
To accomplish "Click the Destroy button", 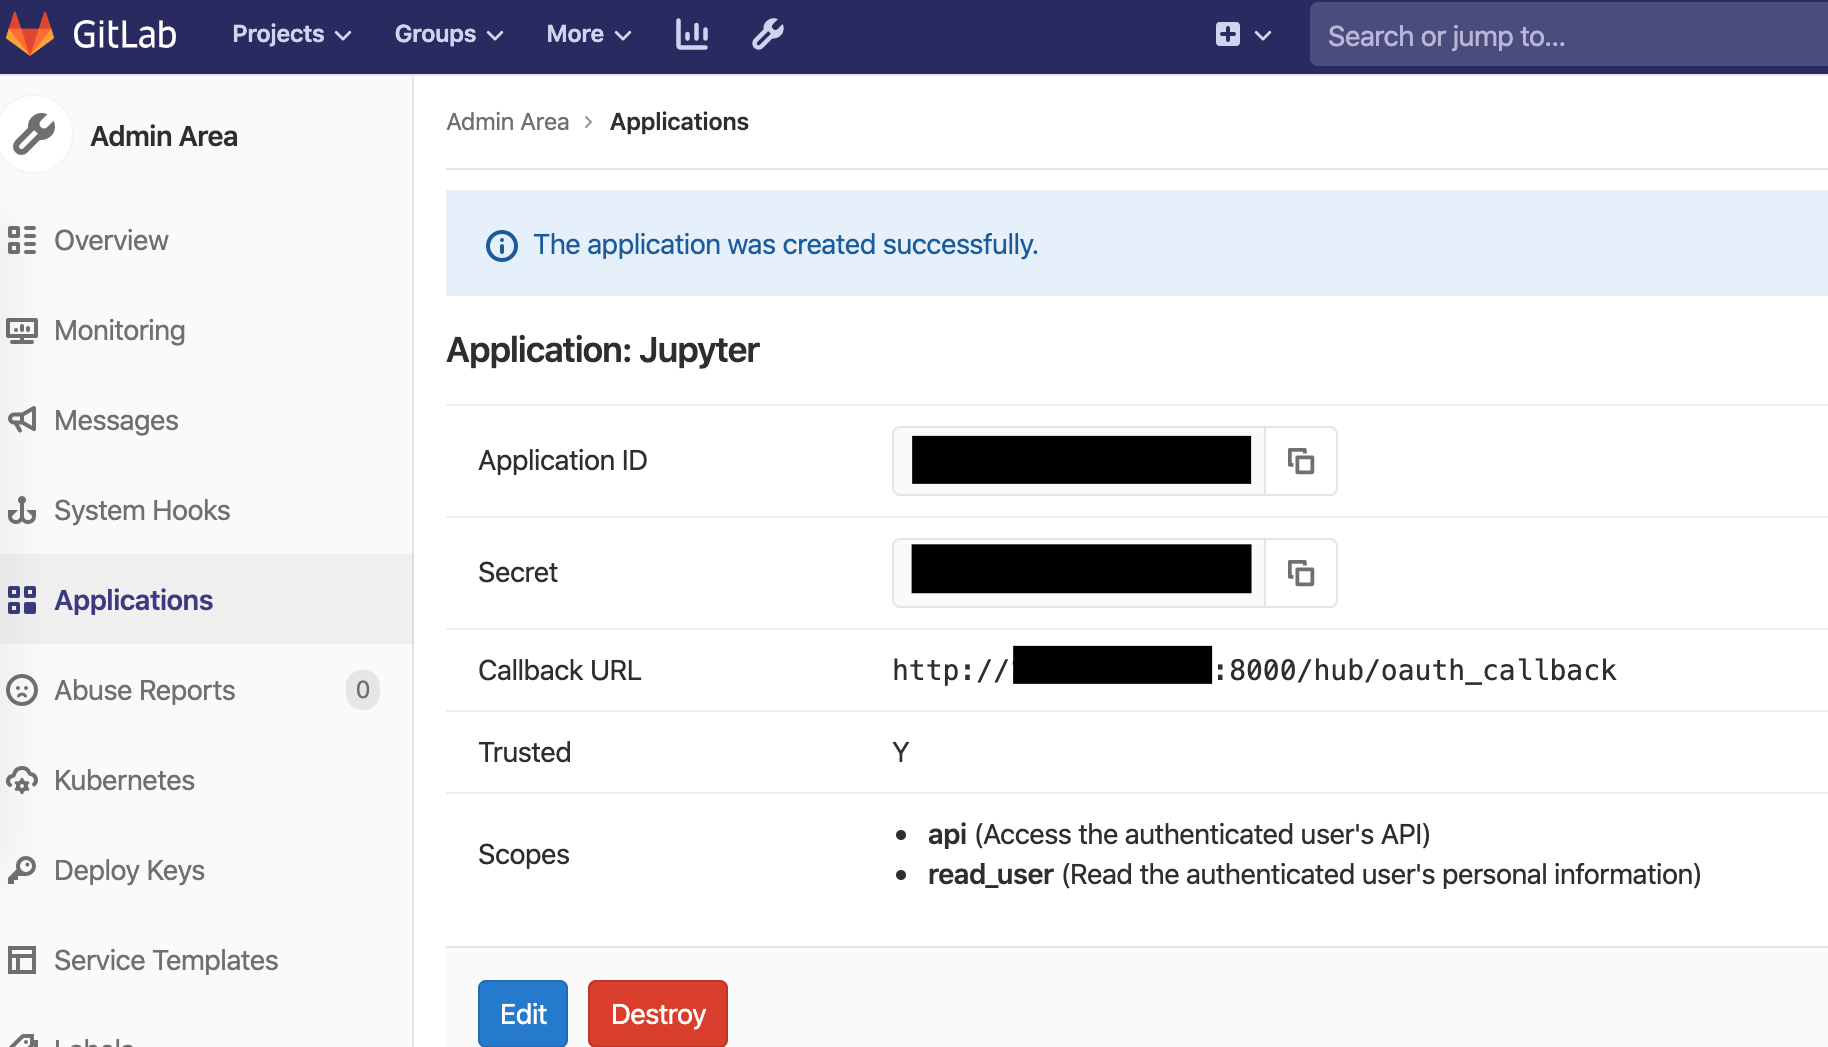I will (x=658, y=1014).
